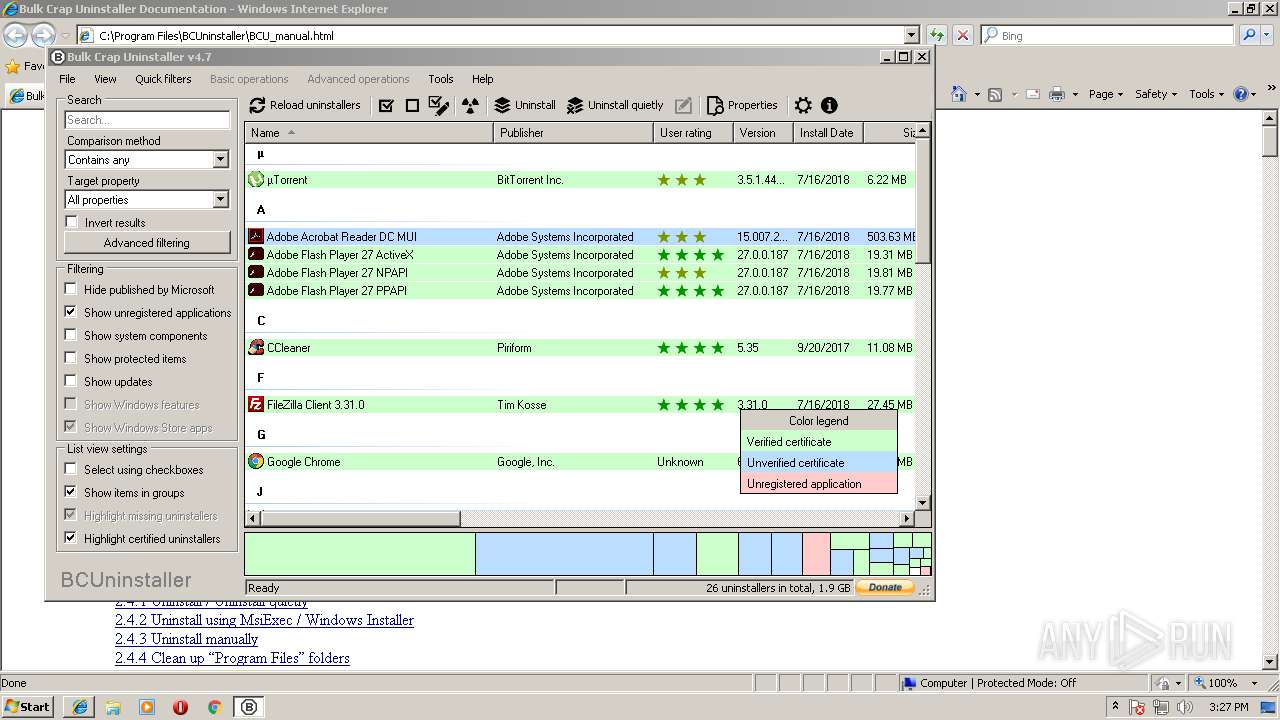
Task: Click the Uninstall toolbar button
Action: 525,105
